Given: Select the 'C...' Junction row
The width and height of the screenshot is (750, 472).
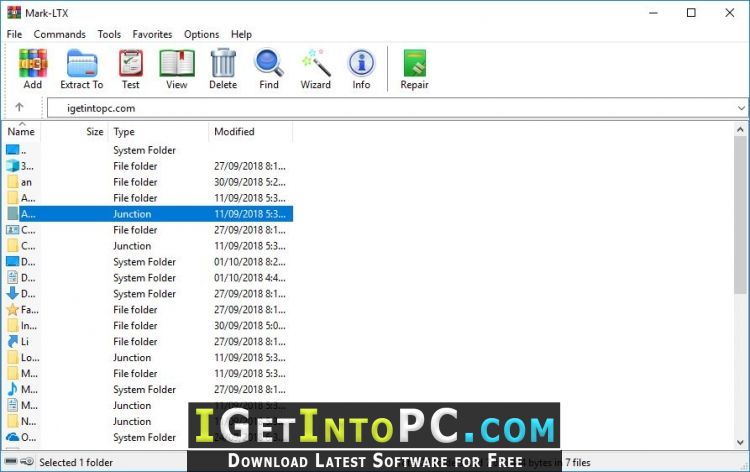Looking at the screenshot, I should (x=148, y=246).
